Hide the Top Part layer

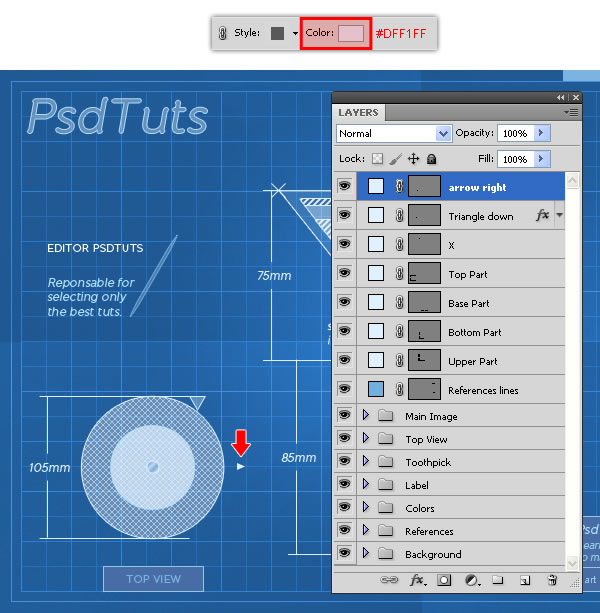[344, 272]
